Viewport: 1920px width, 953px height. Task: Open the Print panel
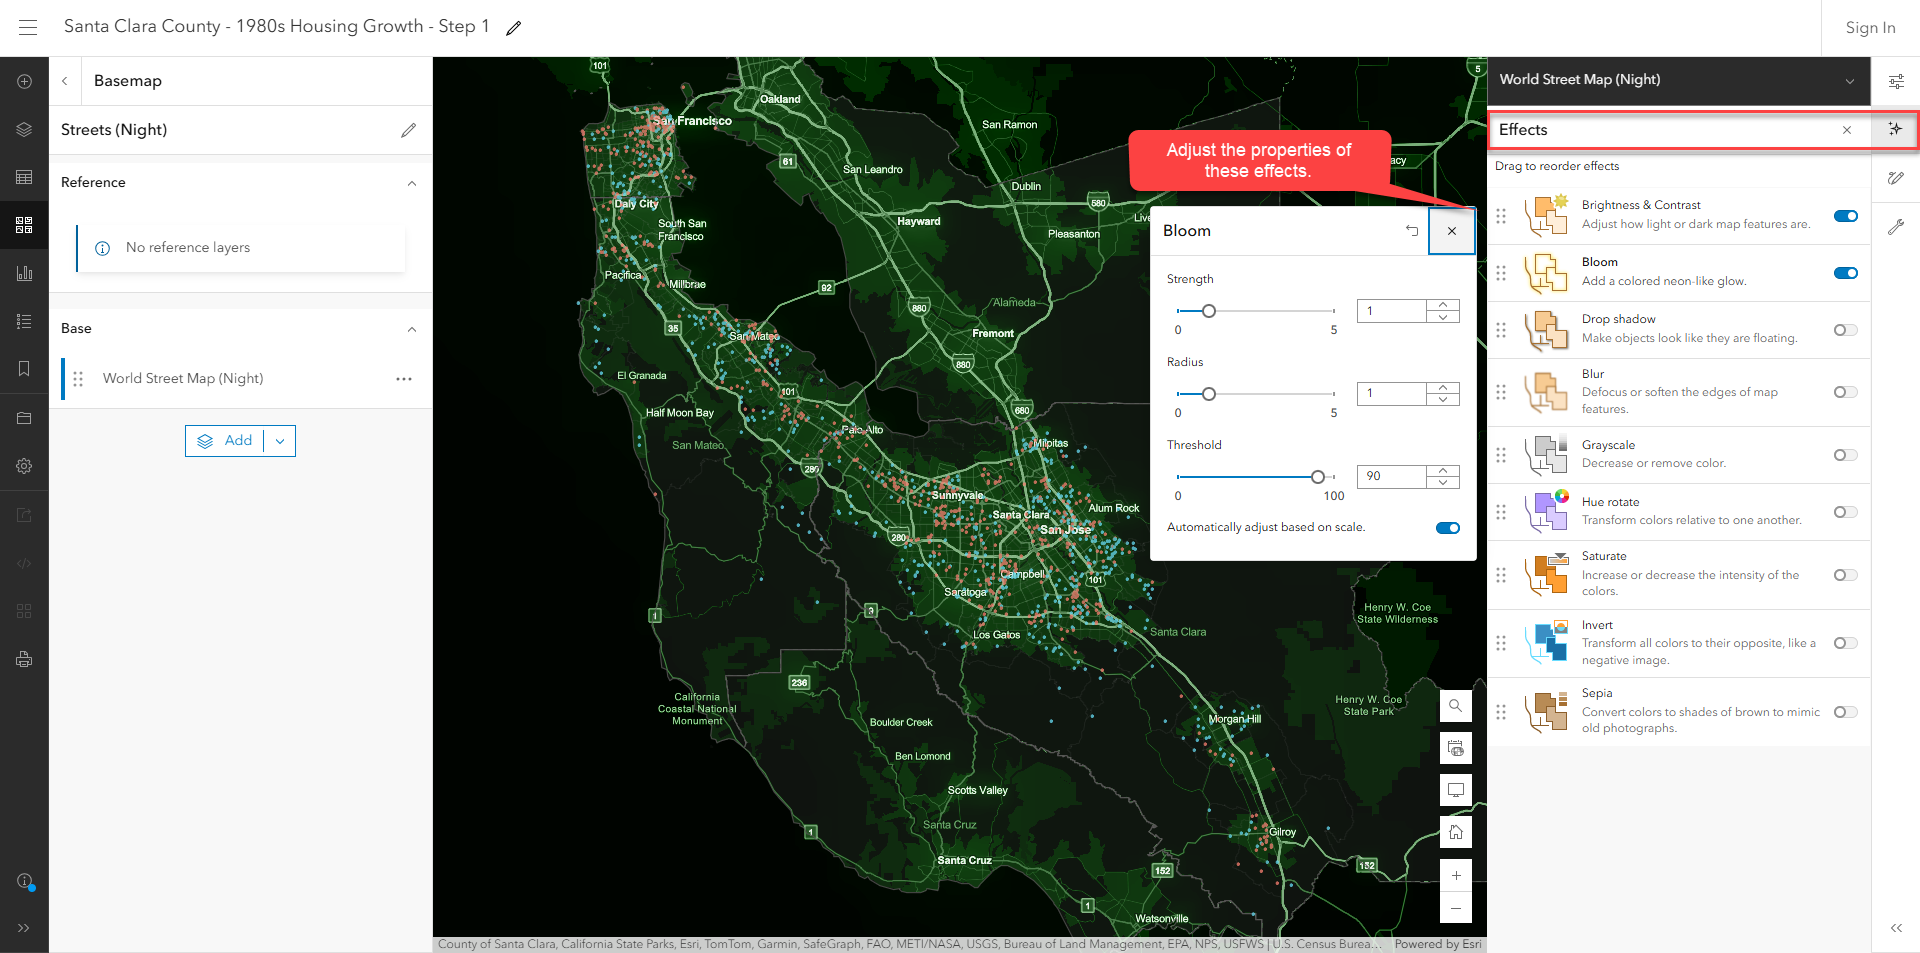tap(24, 659)
